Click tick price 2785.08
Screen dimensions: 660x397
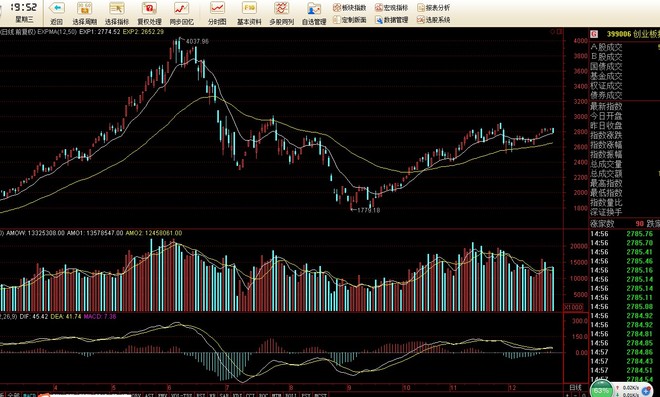click(639, 306)
